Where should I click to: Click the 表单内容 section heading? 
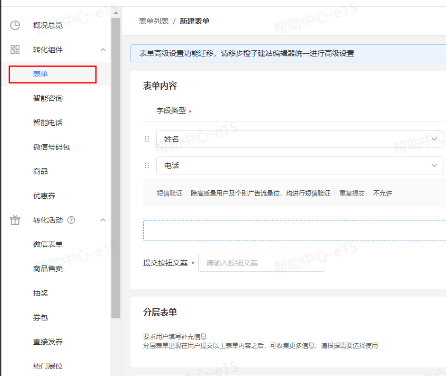click(160, 86)
